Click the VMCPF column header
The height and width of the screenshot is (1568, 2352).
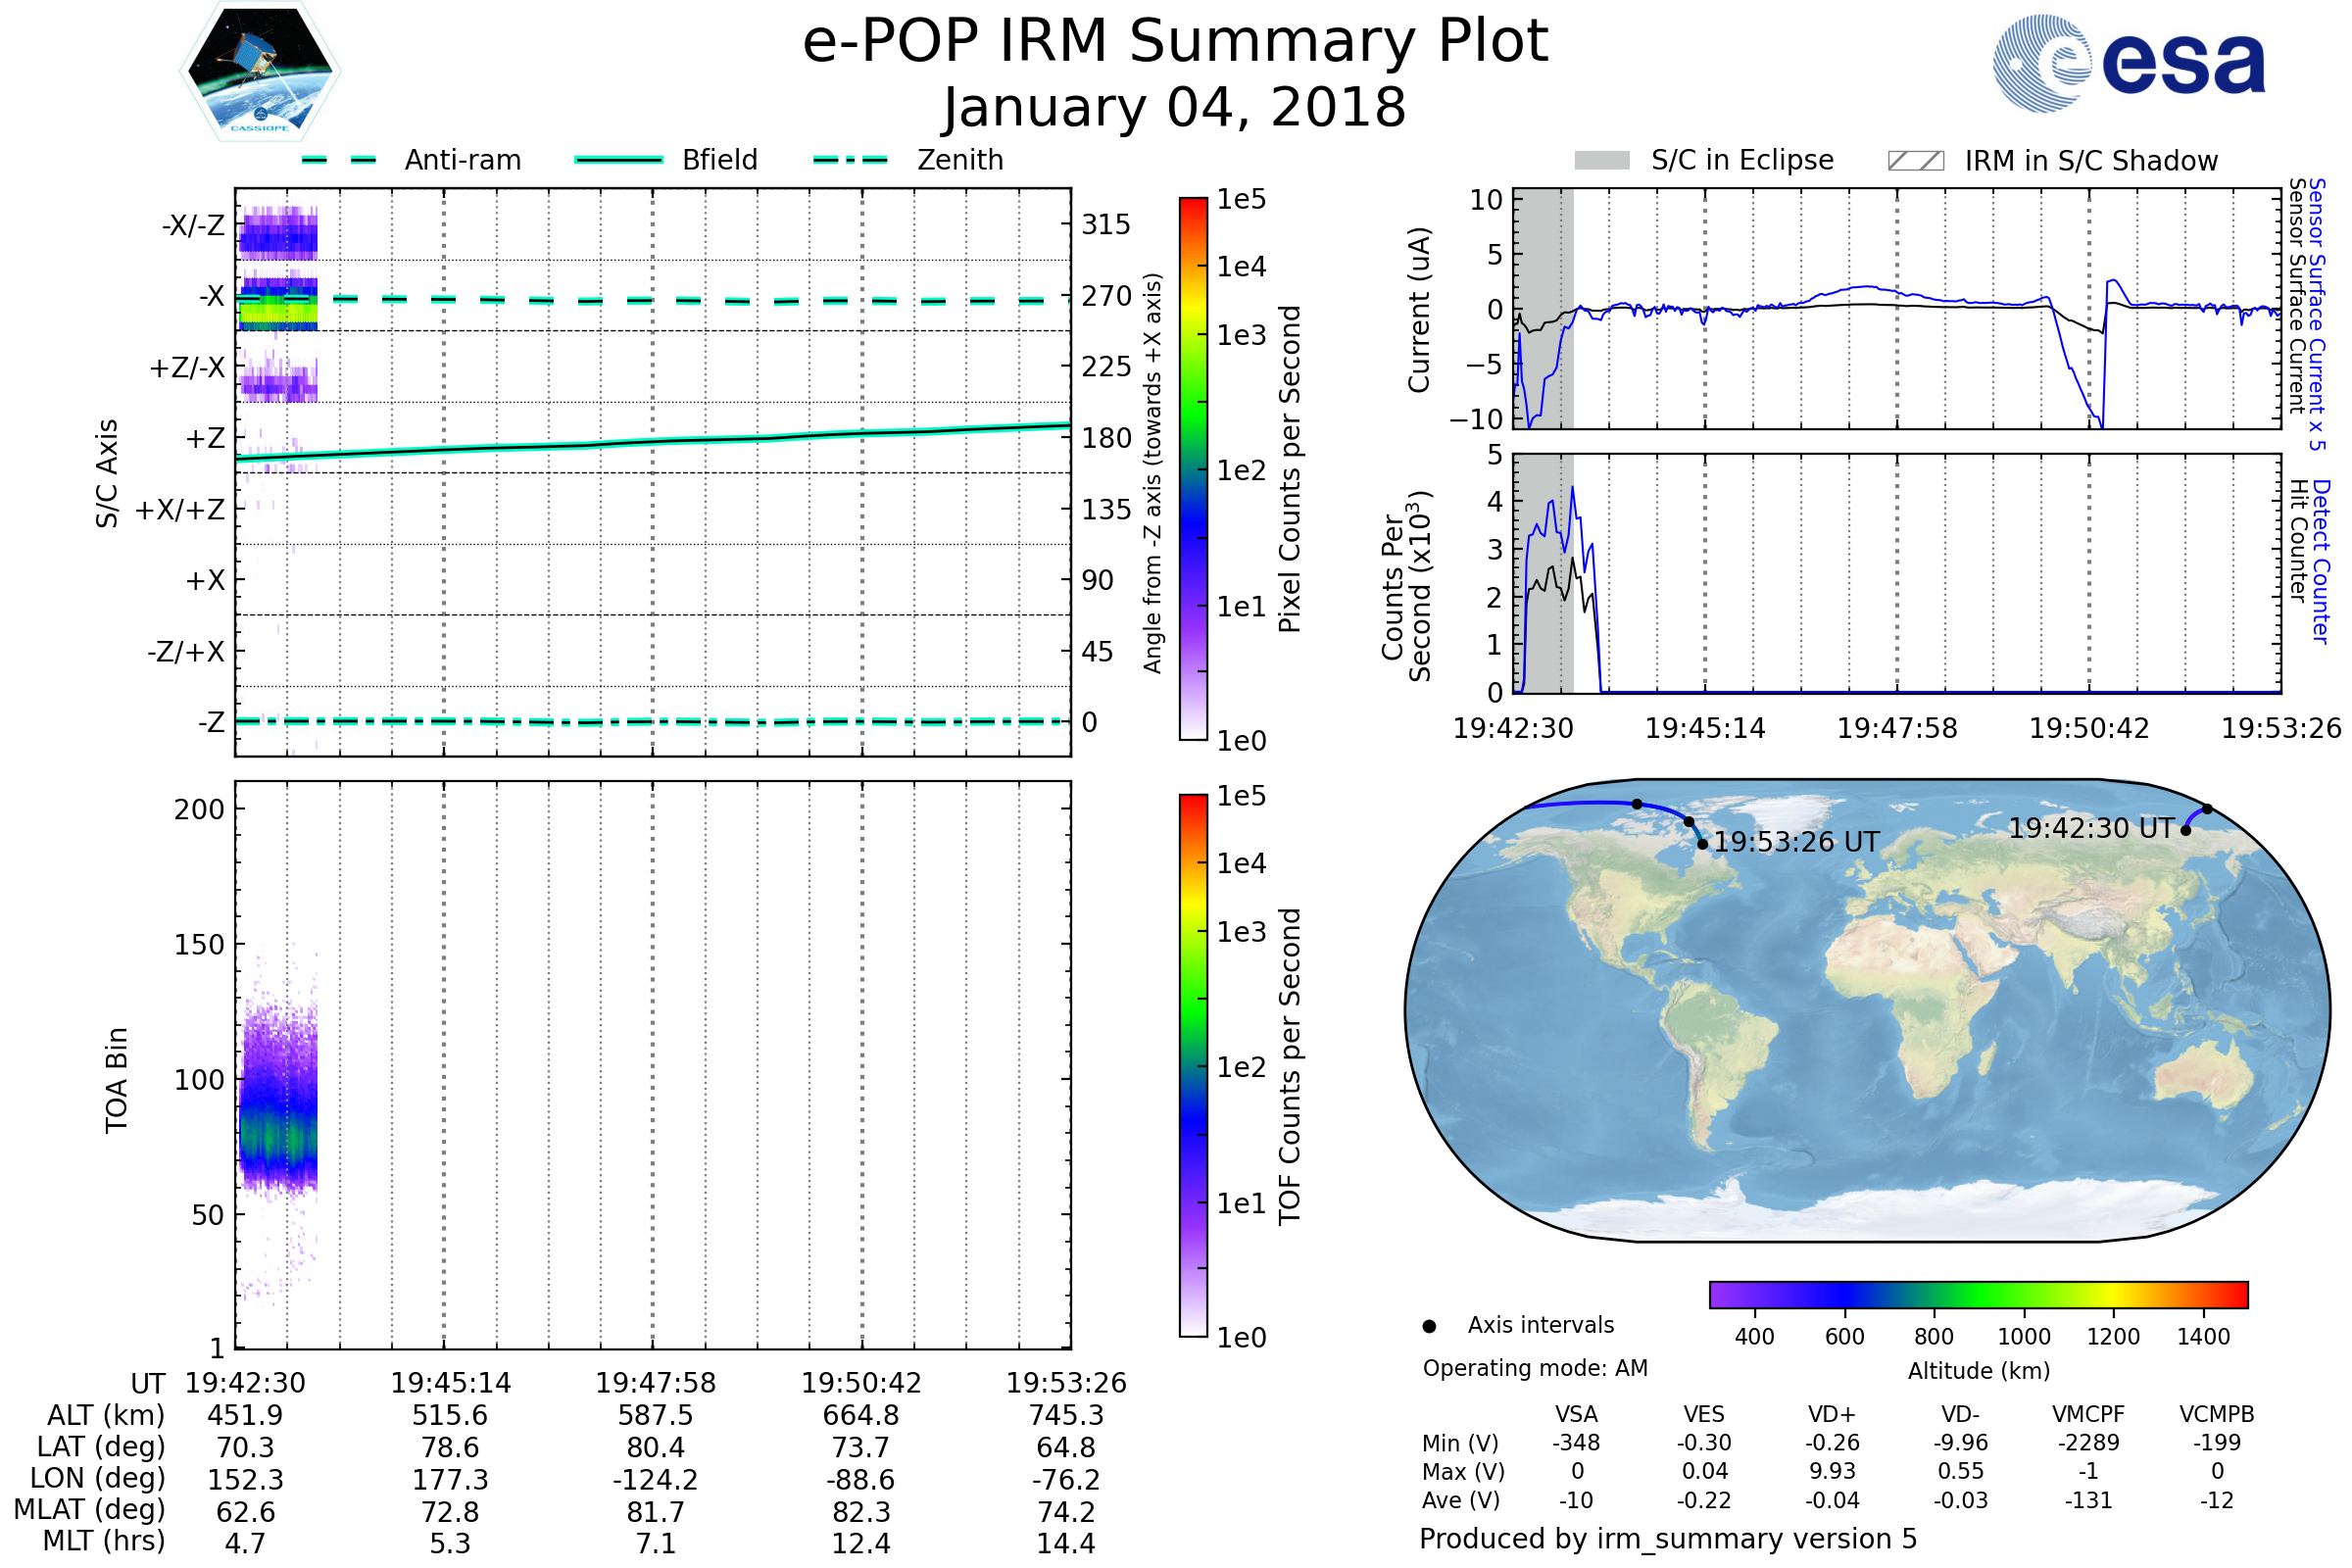(x=2088, y=1414)
